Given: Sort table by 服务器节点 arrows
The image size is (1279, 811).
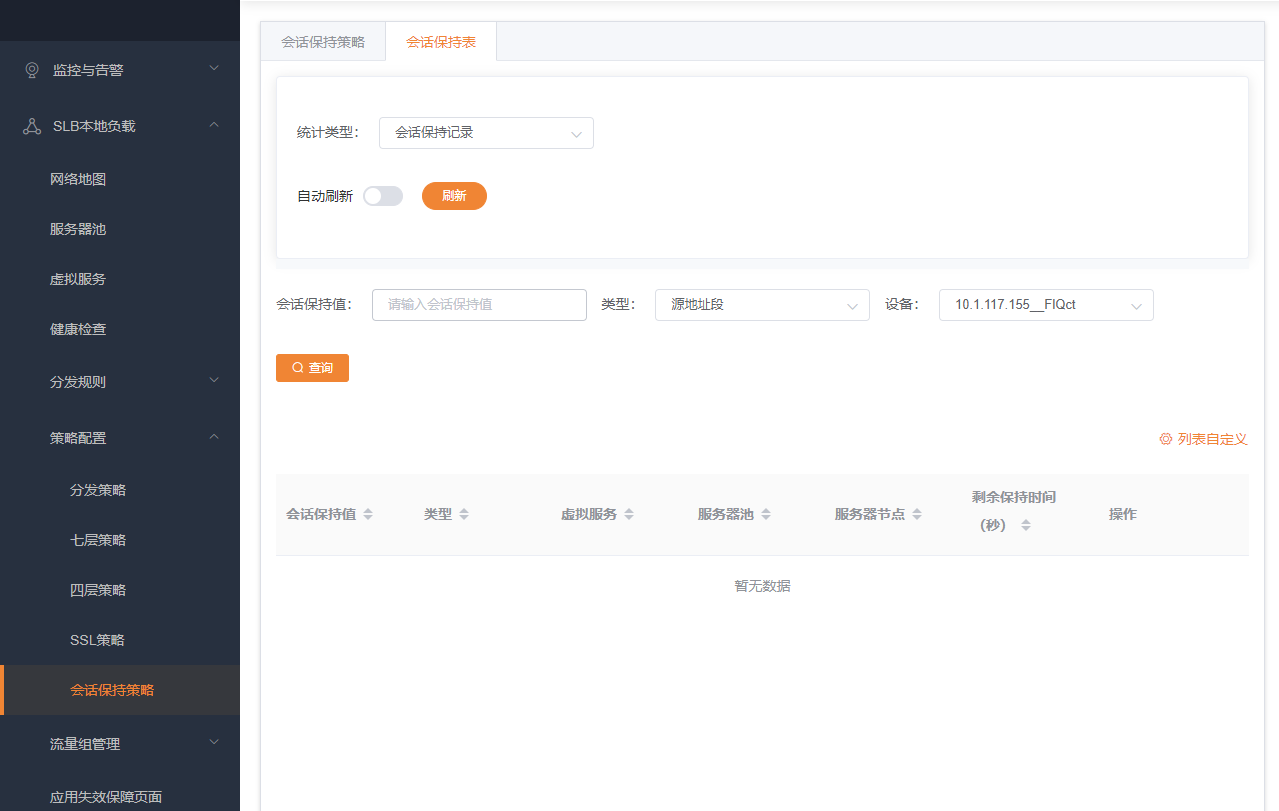Looking at the screenshot, I should 917,514.
